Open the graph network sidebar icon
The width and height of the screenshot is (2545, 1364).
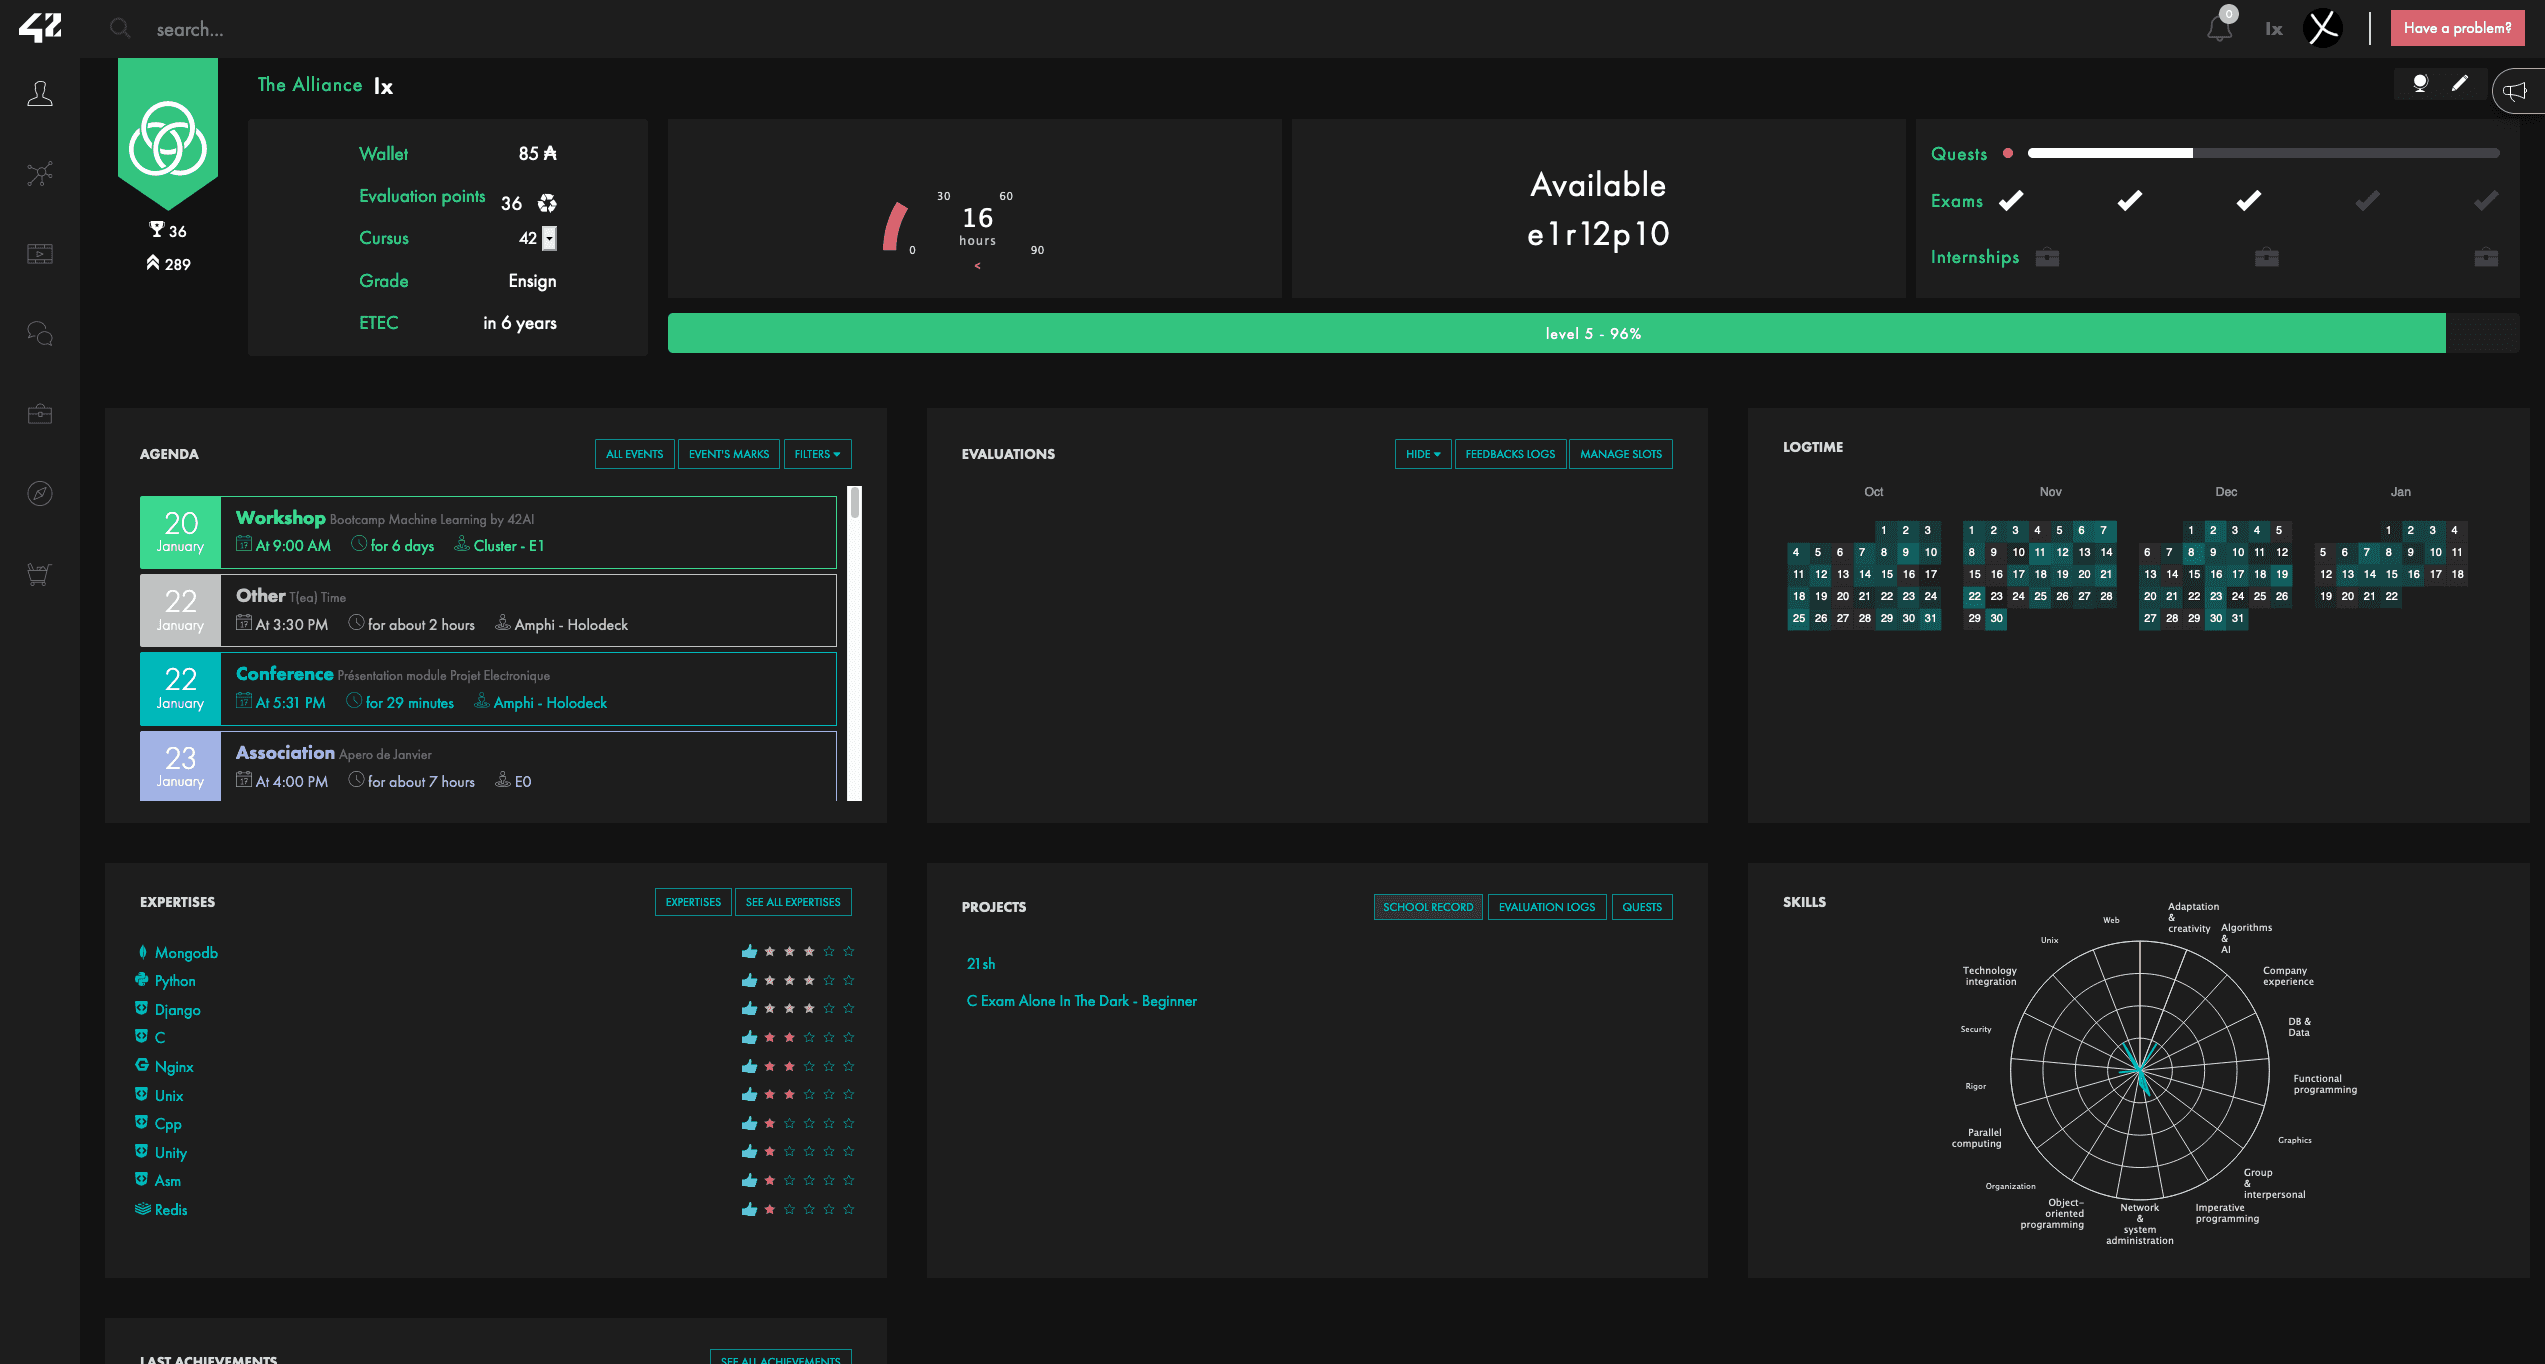click(40, 174)
